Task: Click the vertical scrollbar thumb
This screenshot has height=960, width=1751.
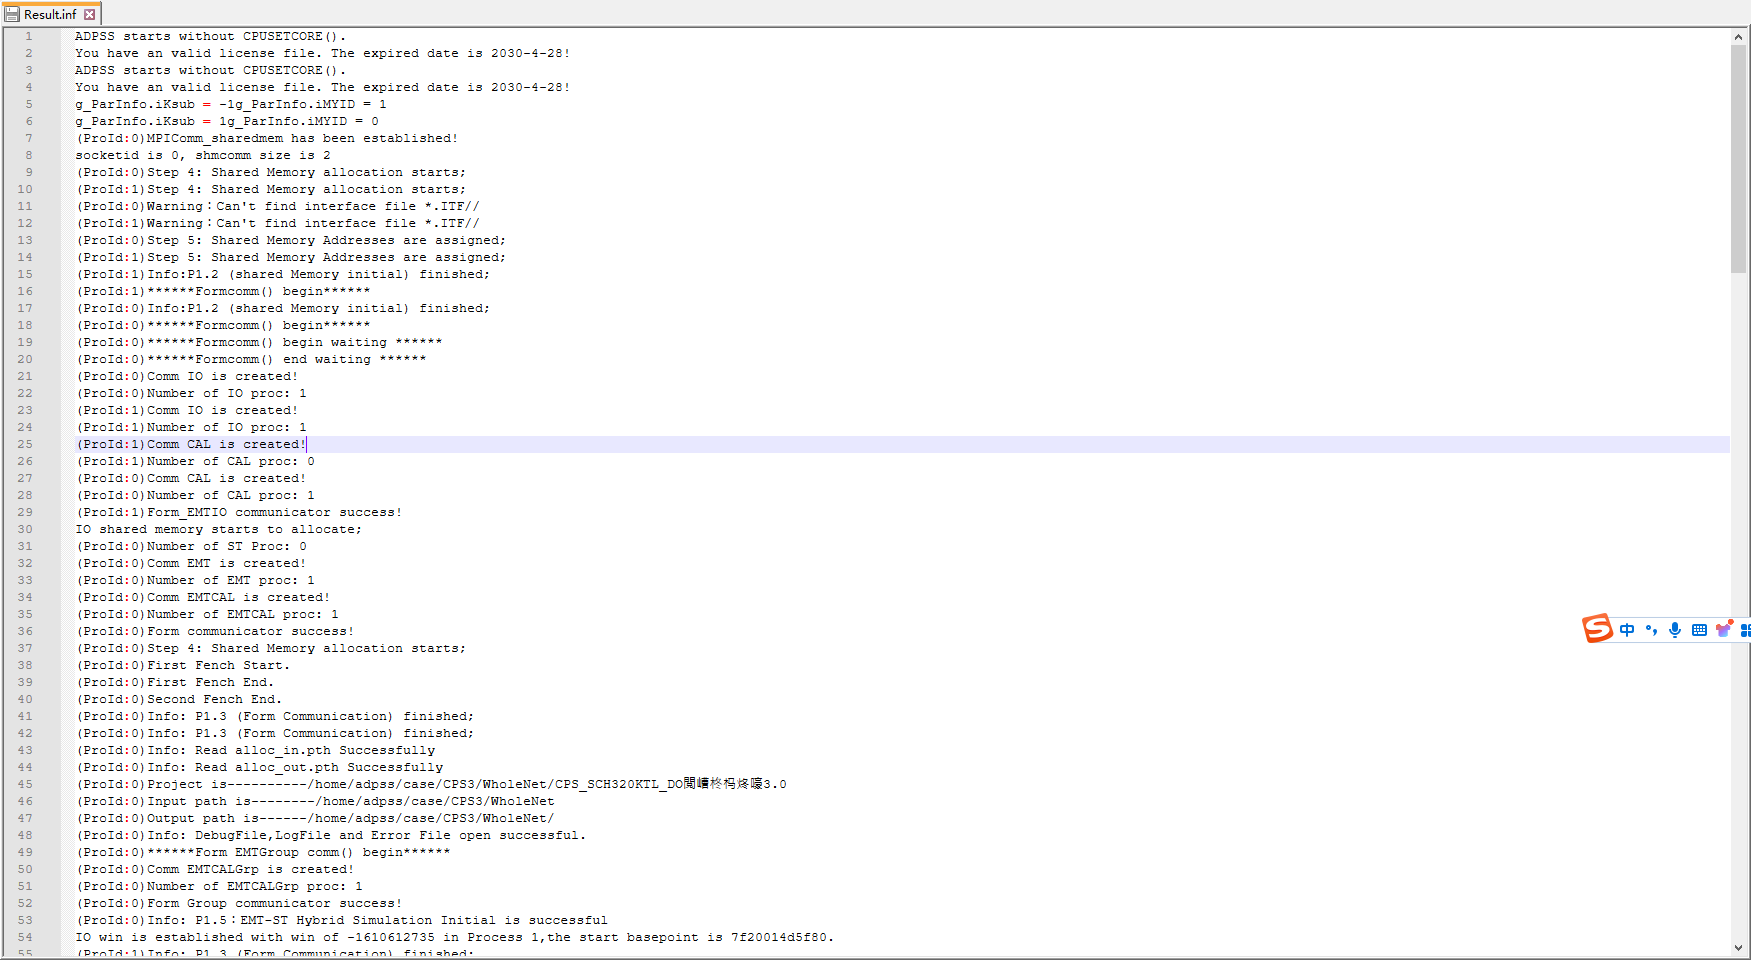Action: (1739, 158)
